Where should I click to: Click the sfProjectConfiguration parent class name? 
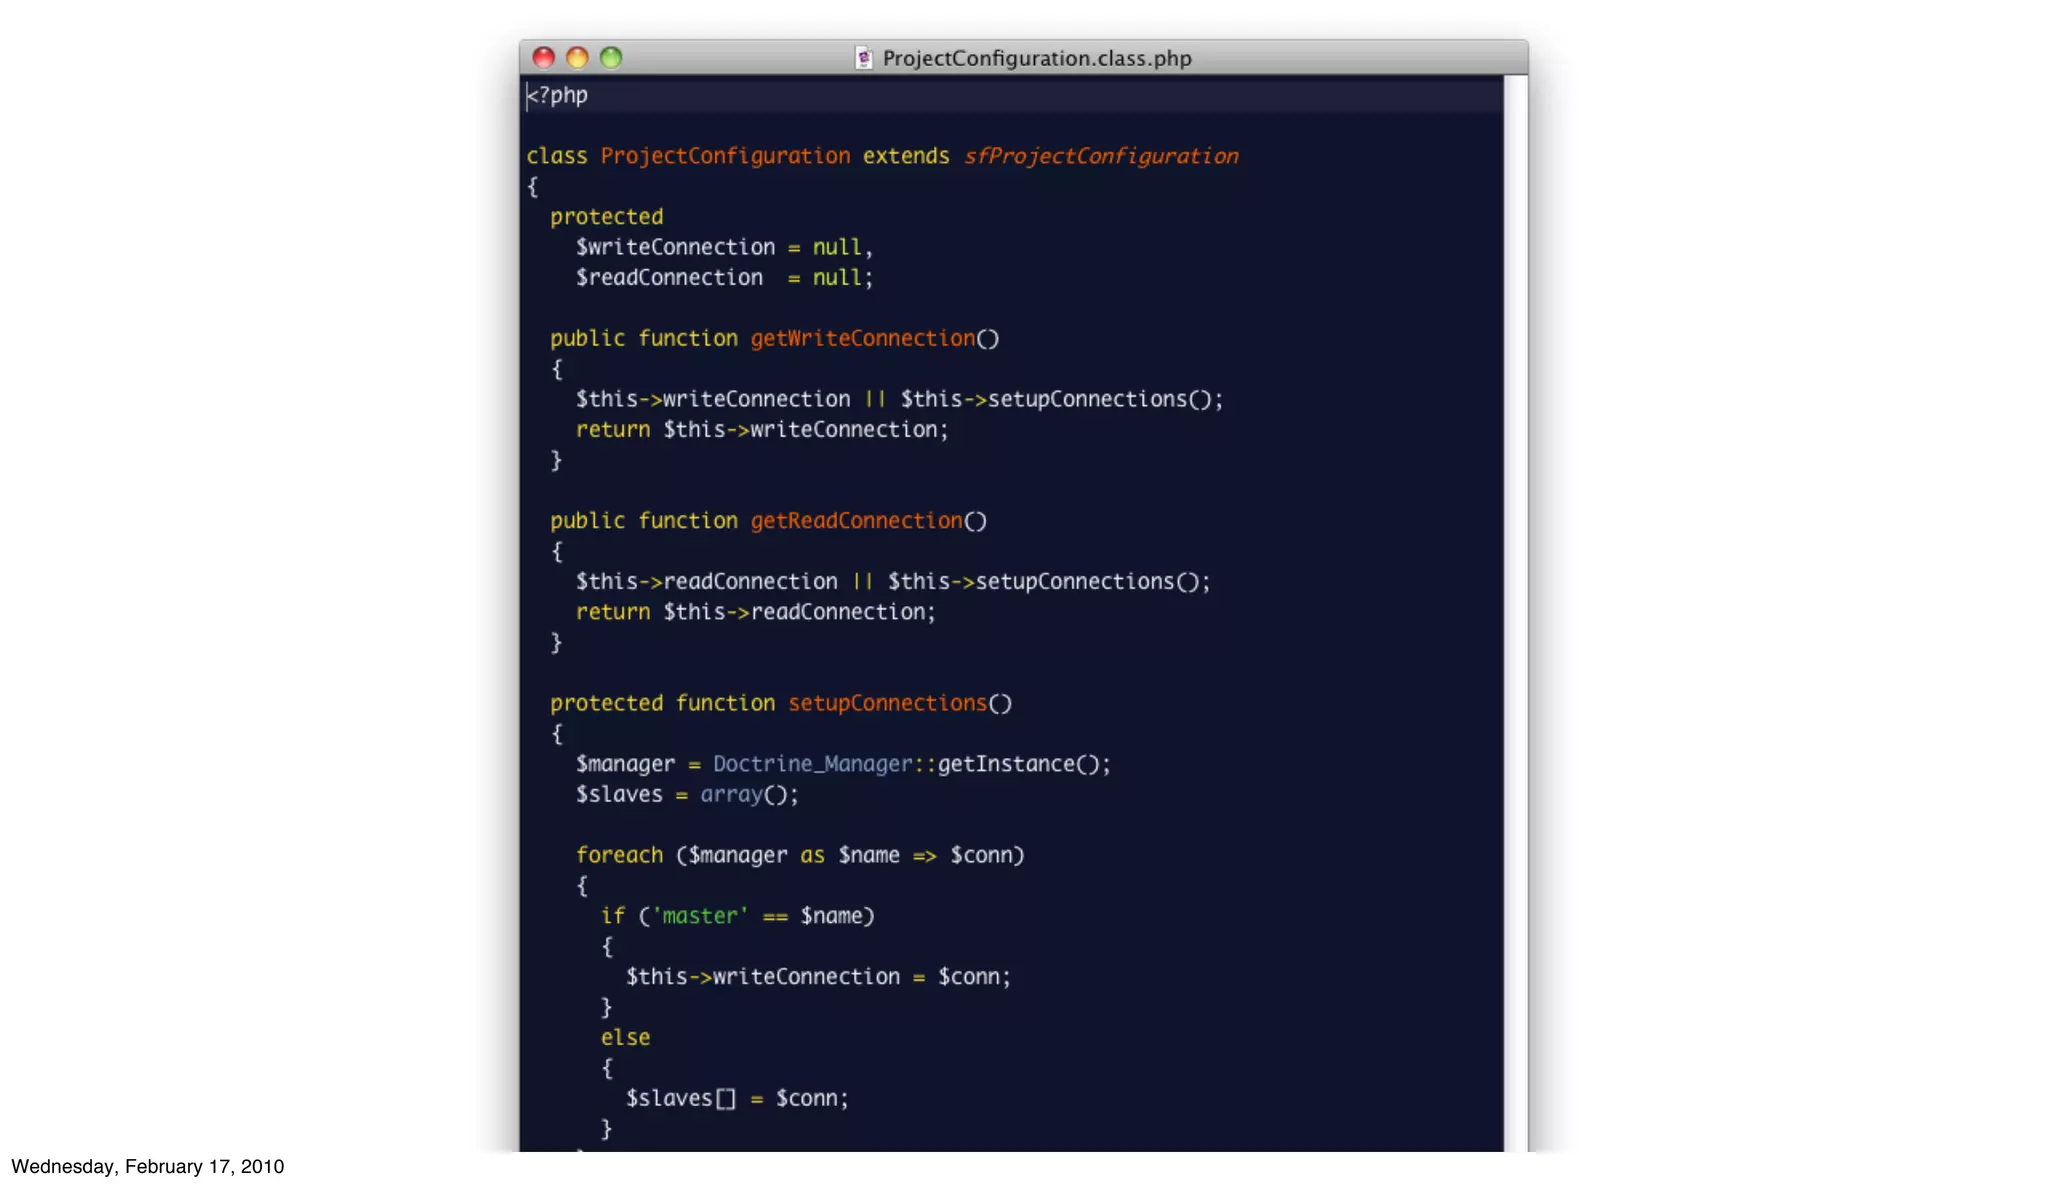point(1100,156)
